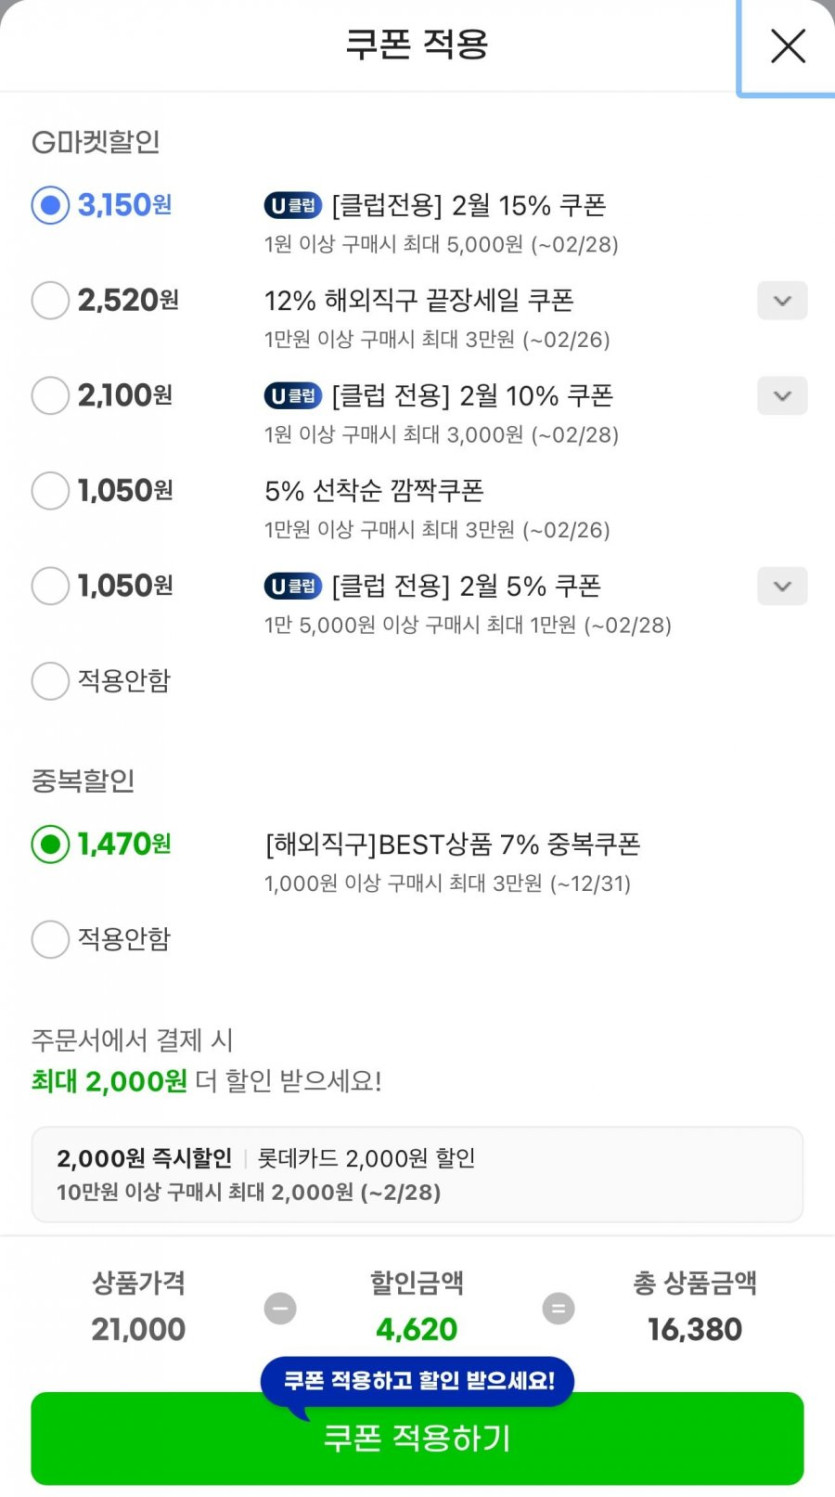Viewport: 835px width, 1497px height.
Task: Click the U클럽 badge on 5% coupon
Action: pos(293,586)
